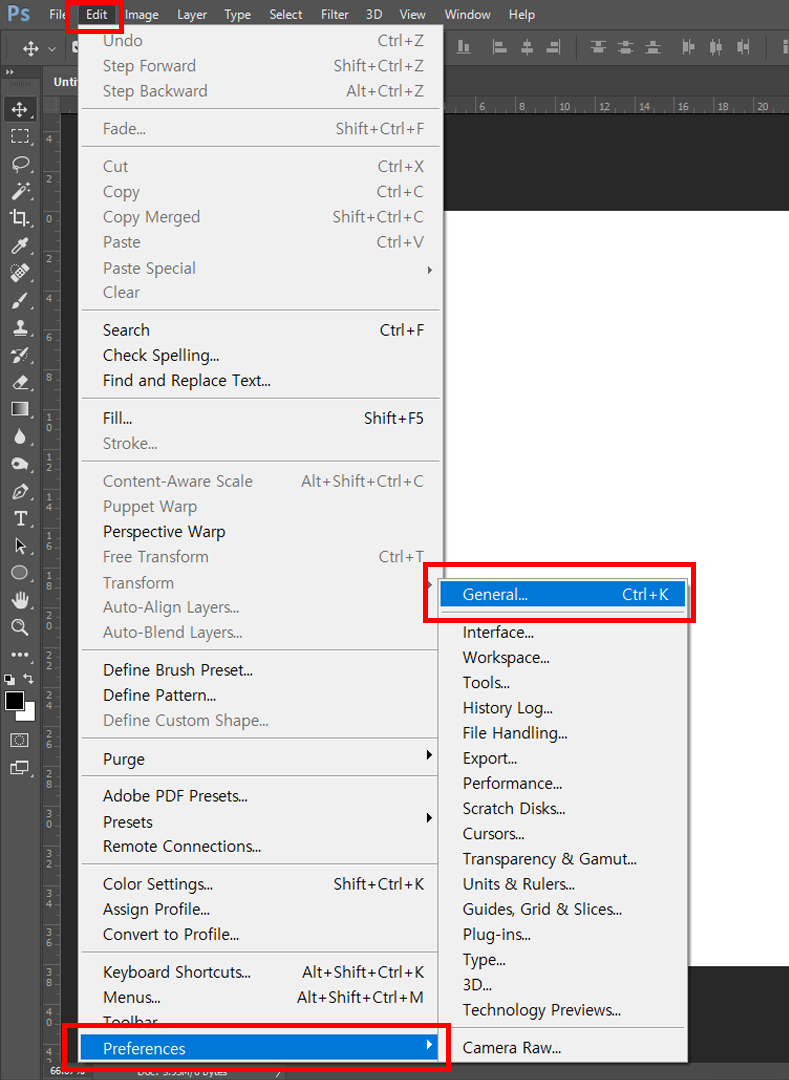This screenshot has width=789, height=1080.
Task: Select the Crop tool
Action: [x=19, y=218]
